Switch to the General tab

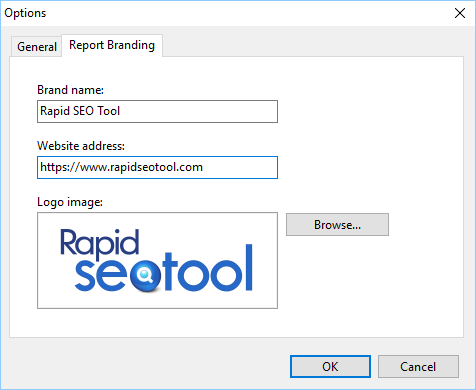(37, 46)
